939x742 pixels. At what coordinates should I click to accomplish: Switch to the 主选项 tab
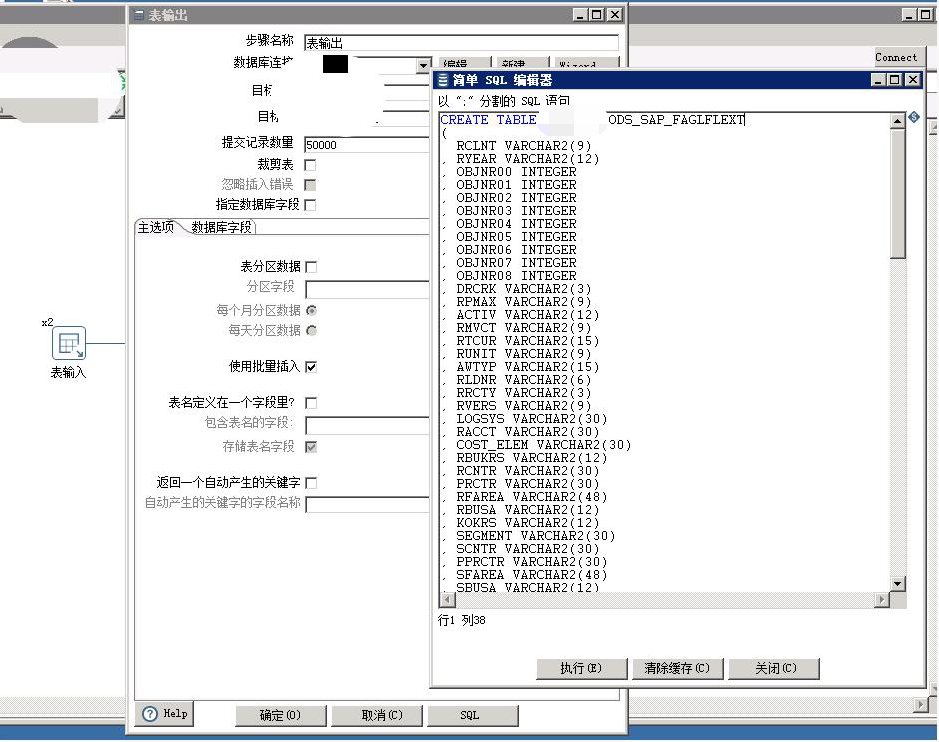pos(156,226)
